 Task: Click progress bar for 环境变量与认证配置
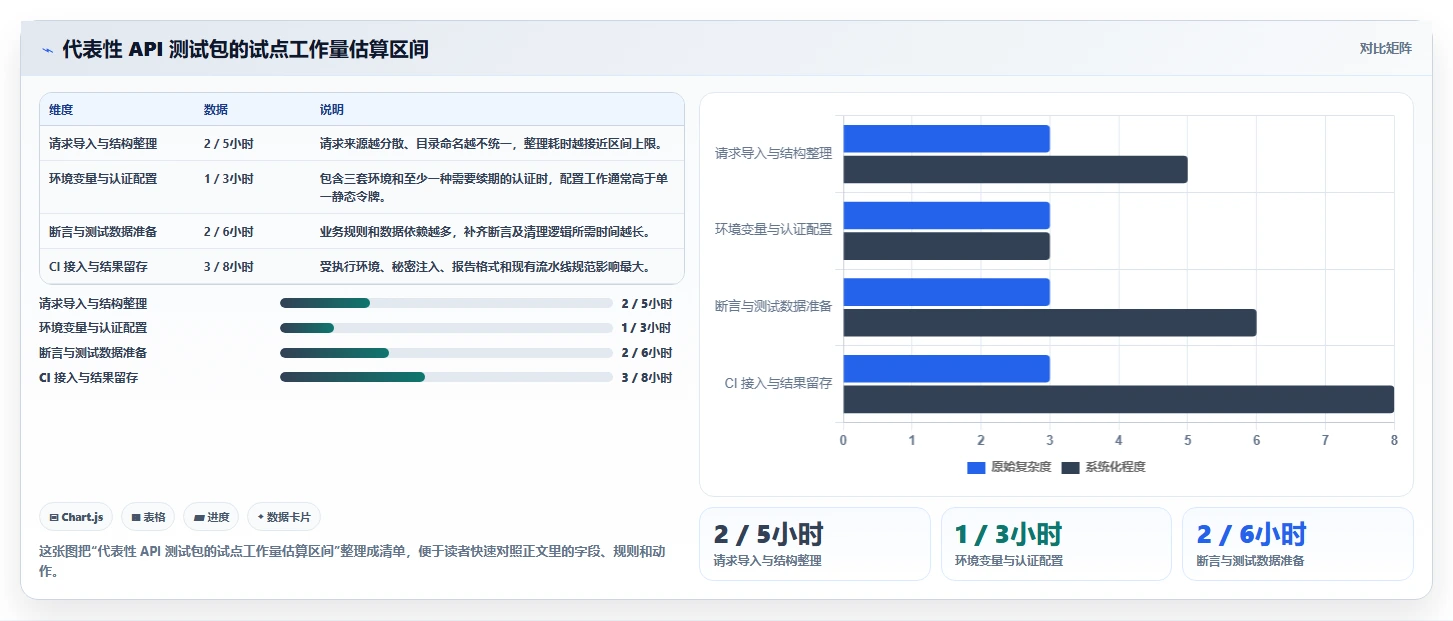click(446, 328)
